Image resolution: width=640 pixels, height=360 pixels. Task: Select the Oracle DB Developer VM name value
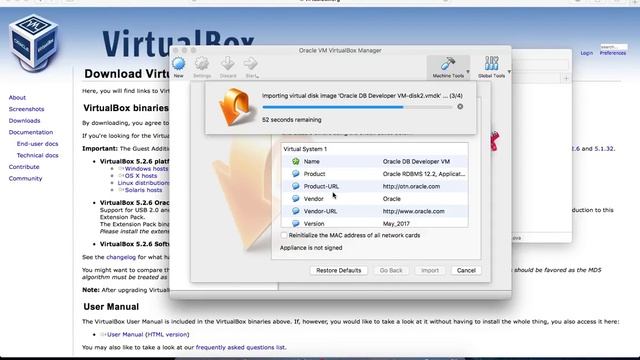(x=416, y=161)
